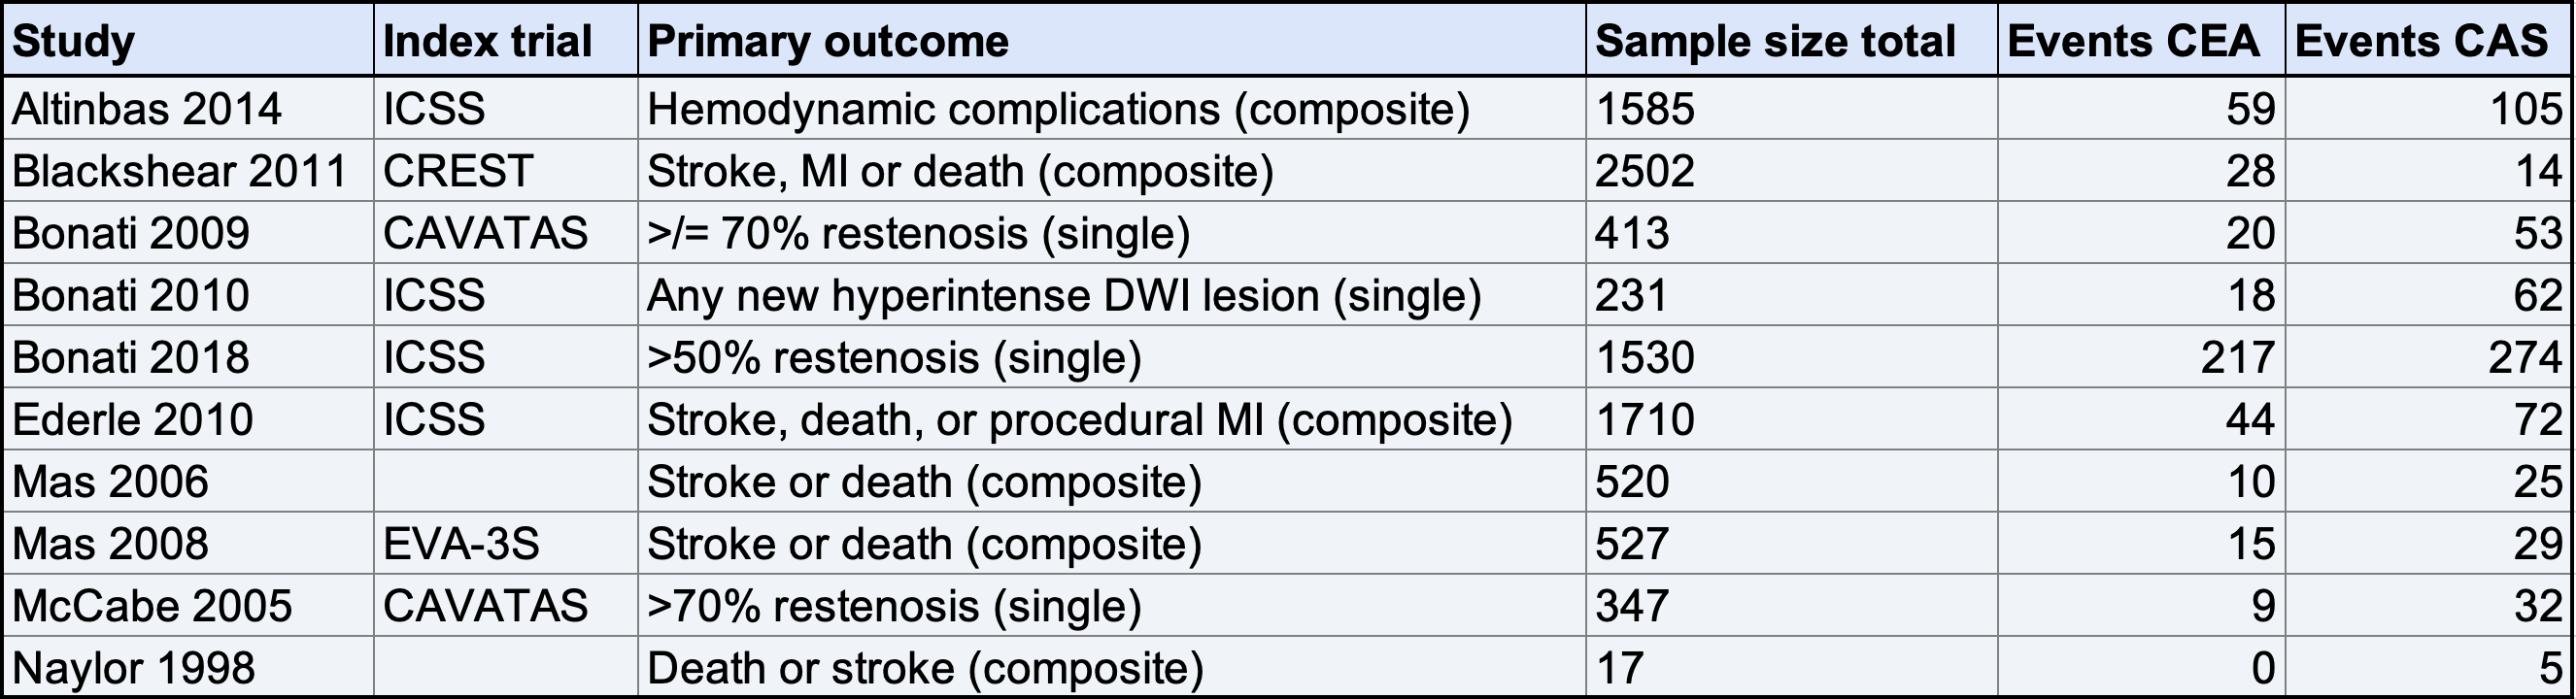Screen dimensions: 2576x699
Task: Select the Altinbas 2014 study cell
Action: 189,108
